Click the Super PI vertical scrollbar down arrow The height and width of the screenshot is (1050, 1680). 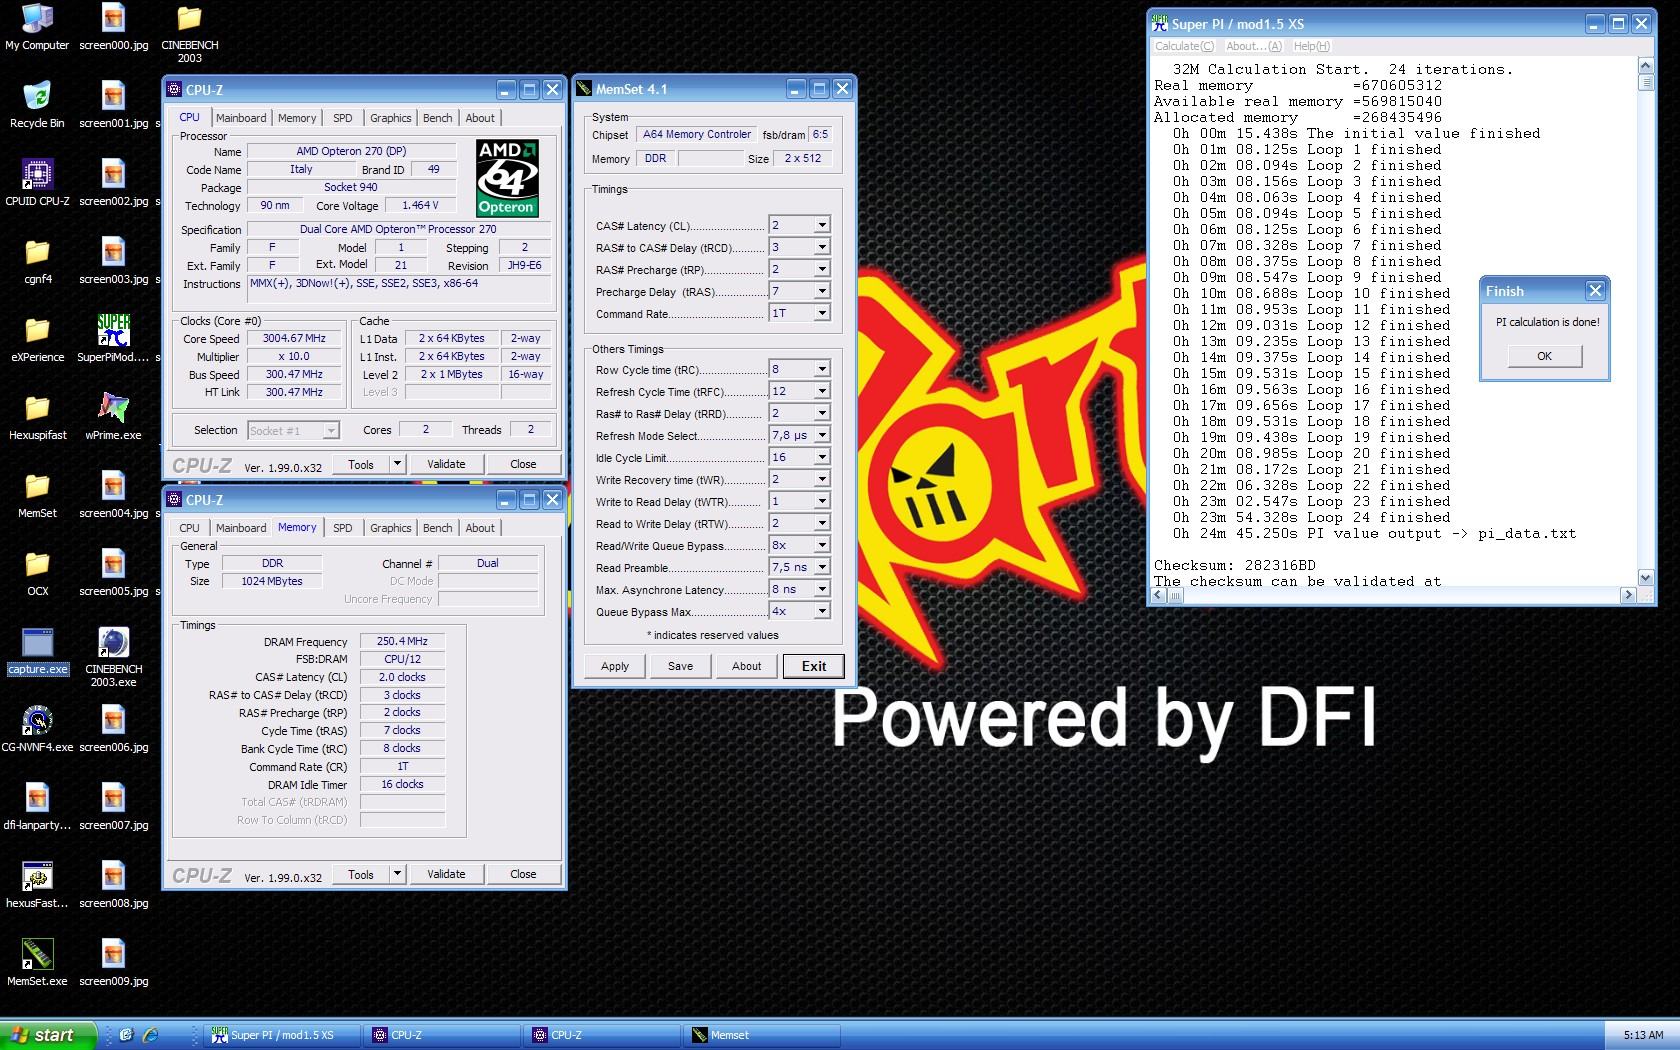(x=1646, y=577)
